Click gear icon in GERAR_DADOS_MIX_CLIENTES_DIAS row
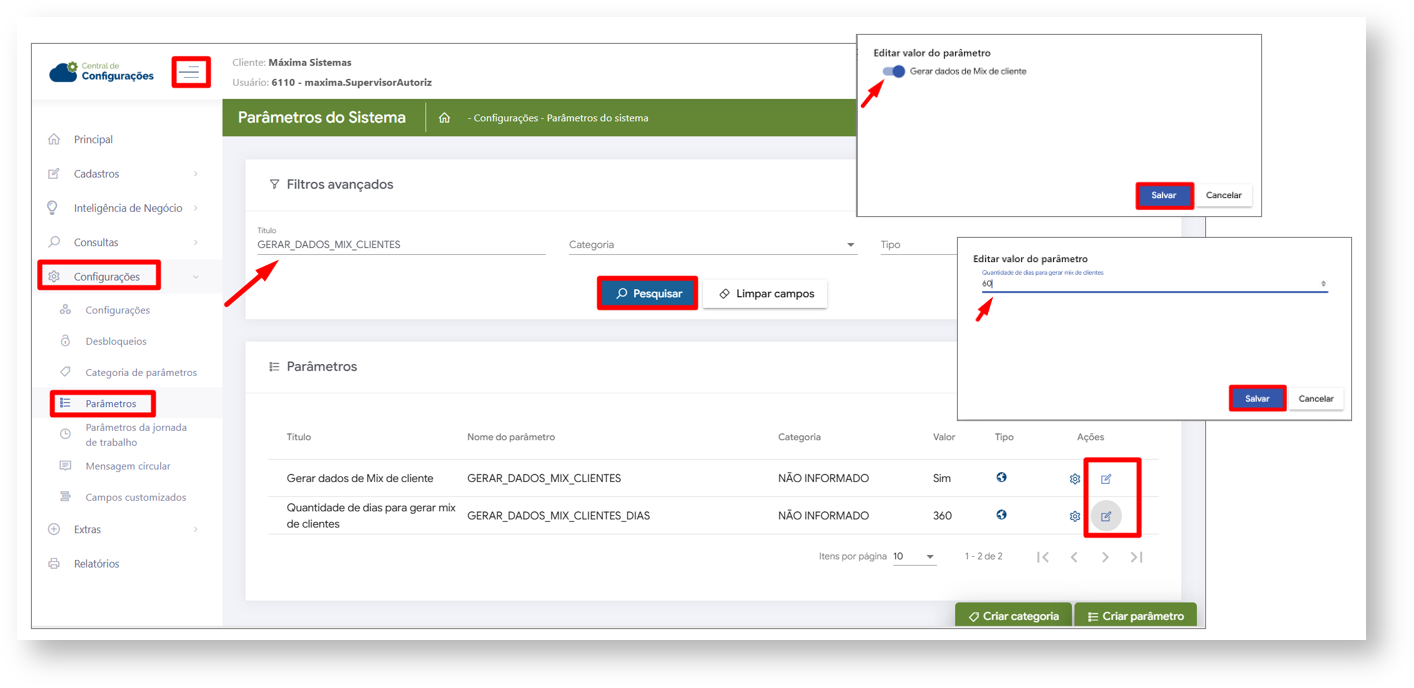This screenshot has width=1414, height=688. pyautogui.click(x=1075, y=516)
